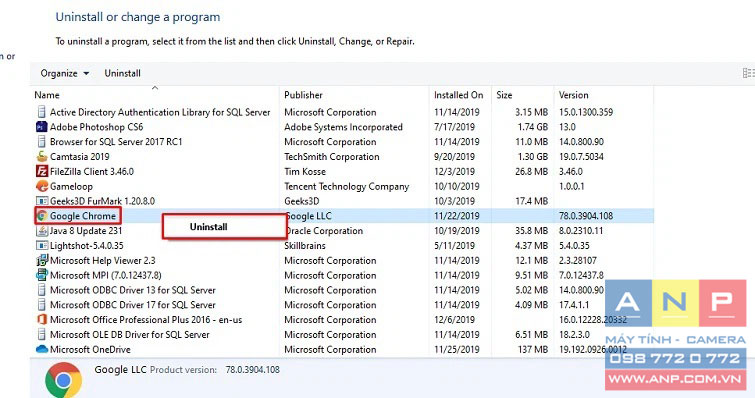Select the Microsoft OneDrive cloud icon
The image size is (755, 398).
[42, 349]
